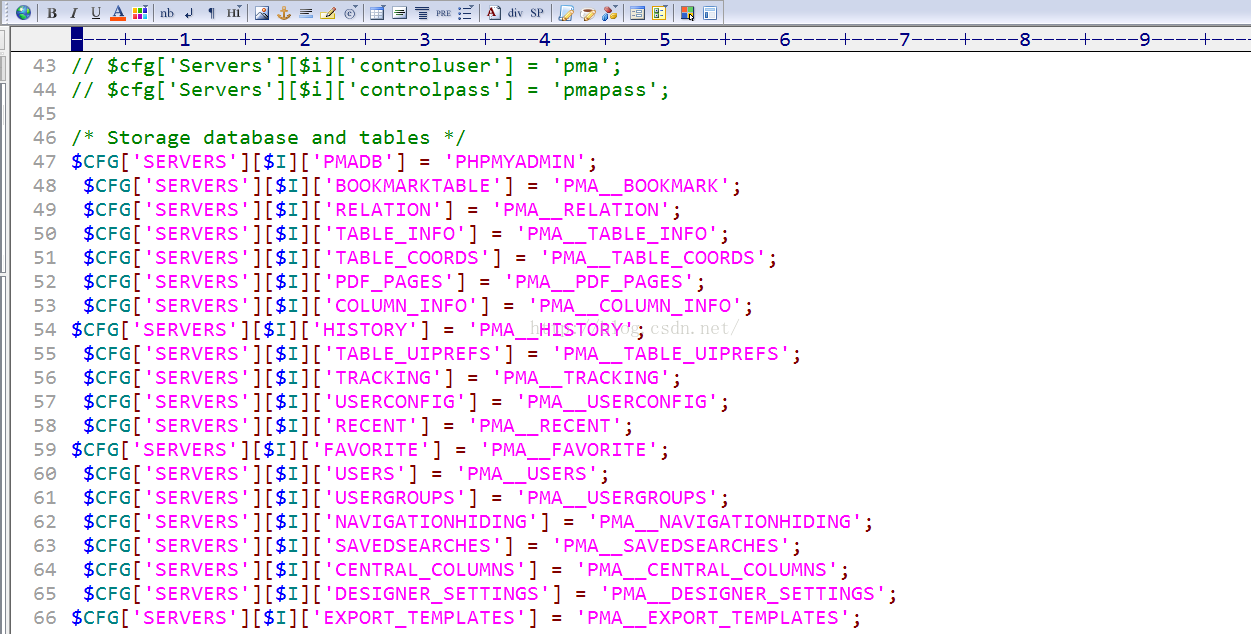Insert a non-breaking space (nb)

(x=167, y=13)
